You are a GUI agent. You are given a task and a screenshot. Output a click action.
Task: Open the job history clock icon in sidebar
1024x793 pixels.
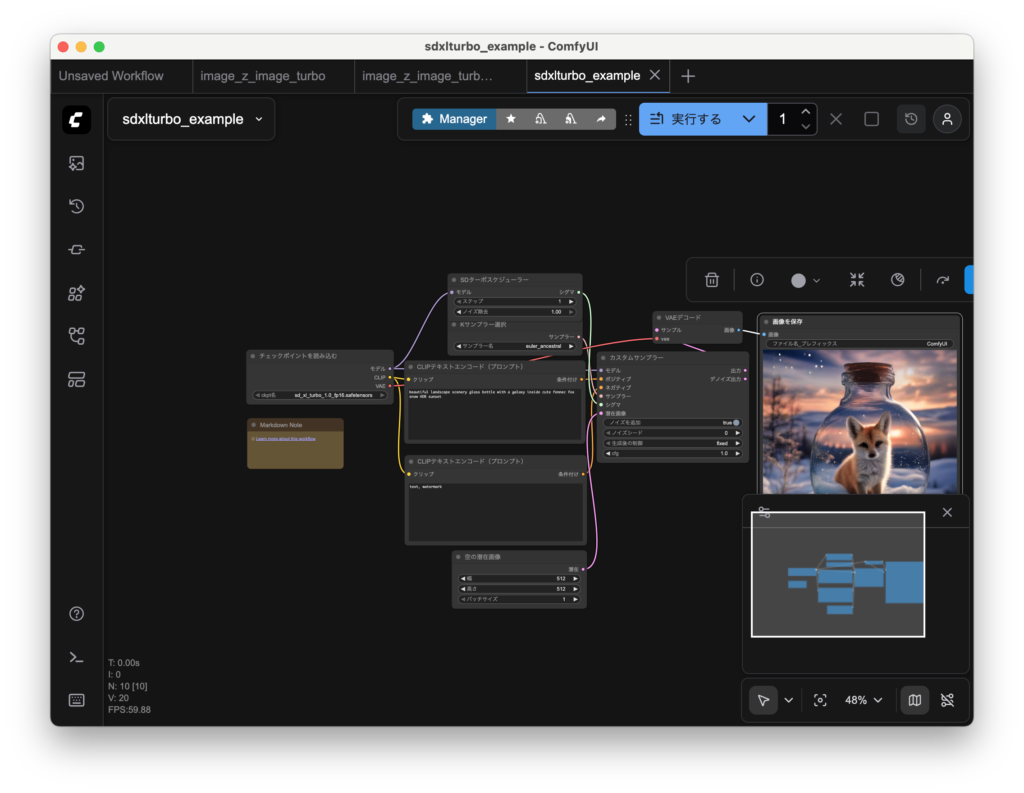pos(76,207)
